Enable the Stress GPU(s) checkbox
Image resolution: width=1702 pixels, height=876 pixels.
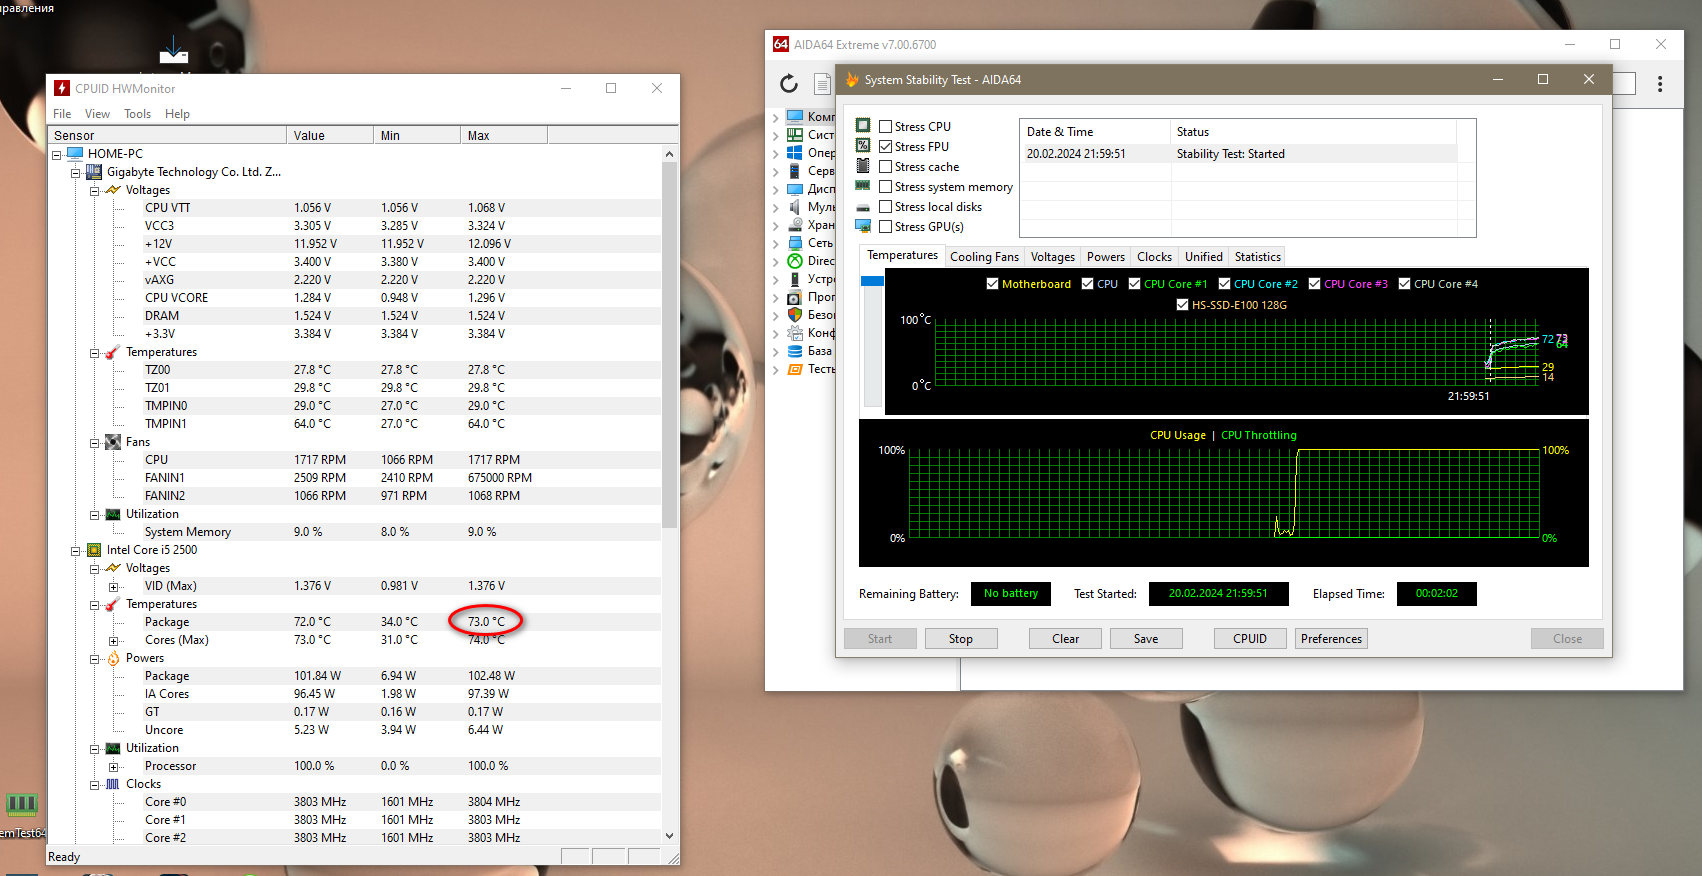click(885, 226)
